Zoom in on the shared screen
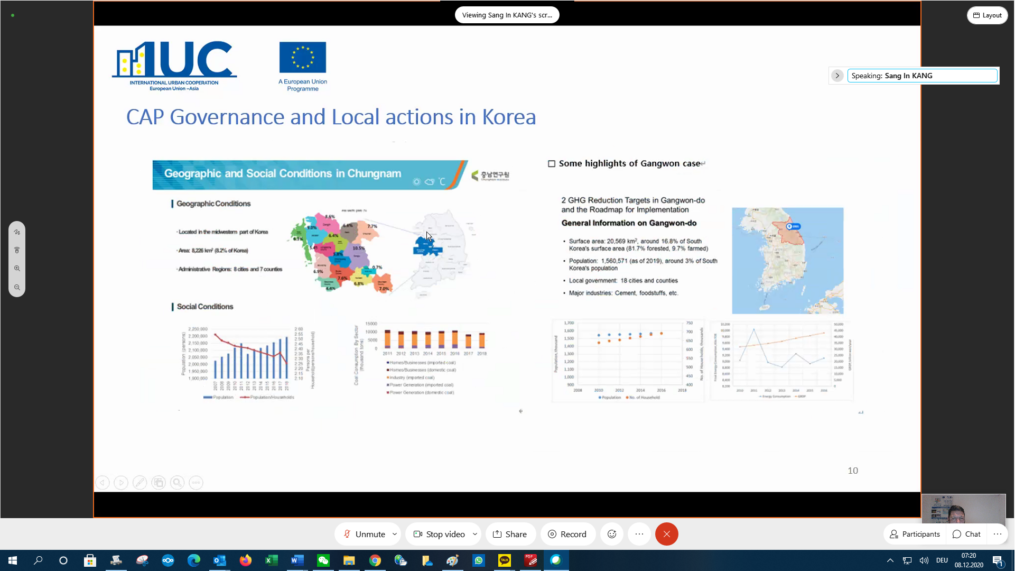The image size is (1024, 571). tap(17, 268)
